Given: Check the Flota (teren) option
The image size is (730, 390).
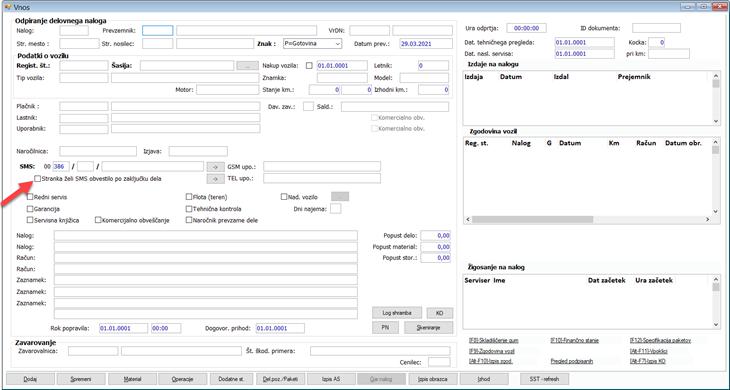Looking at the screenshot, I should pos(189,197).
